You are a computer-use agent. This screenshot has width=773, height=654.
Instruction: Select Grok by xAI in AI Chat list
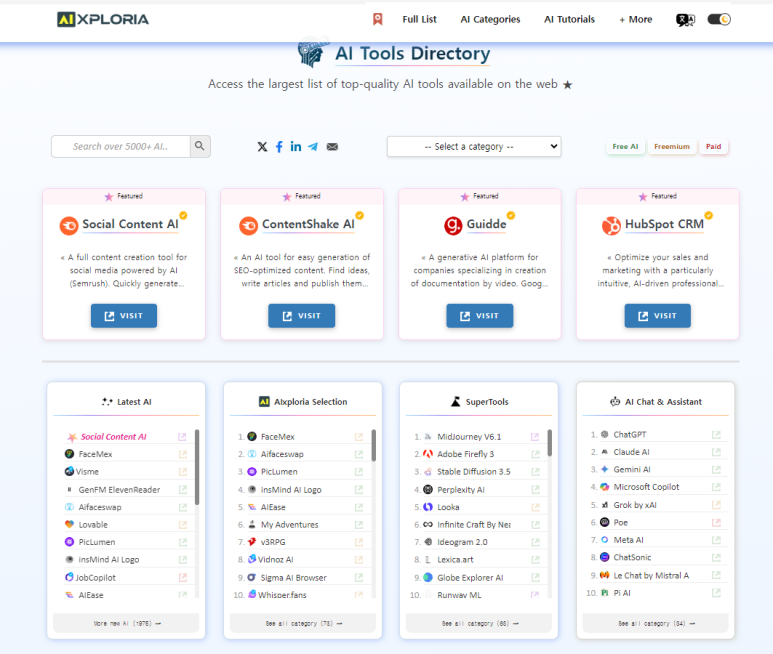635,505
